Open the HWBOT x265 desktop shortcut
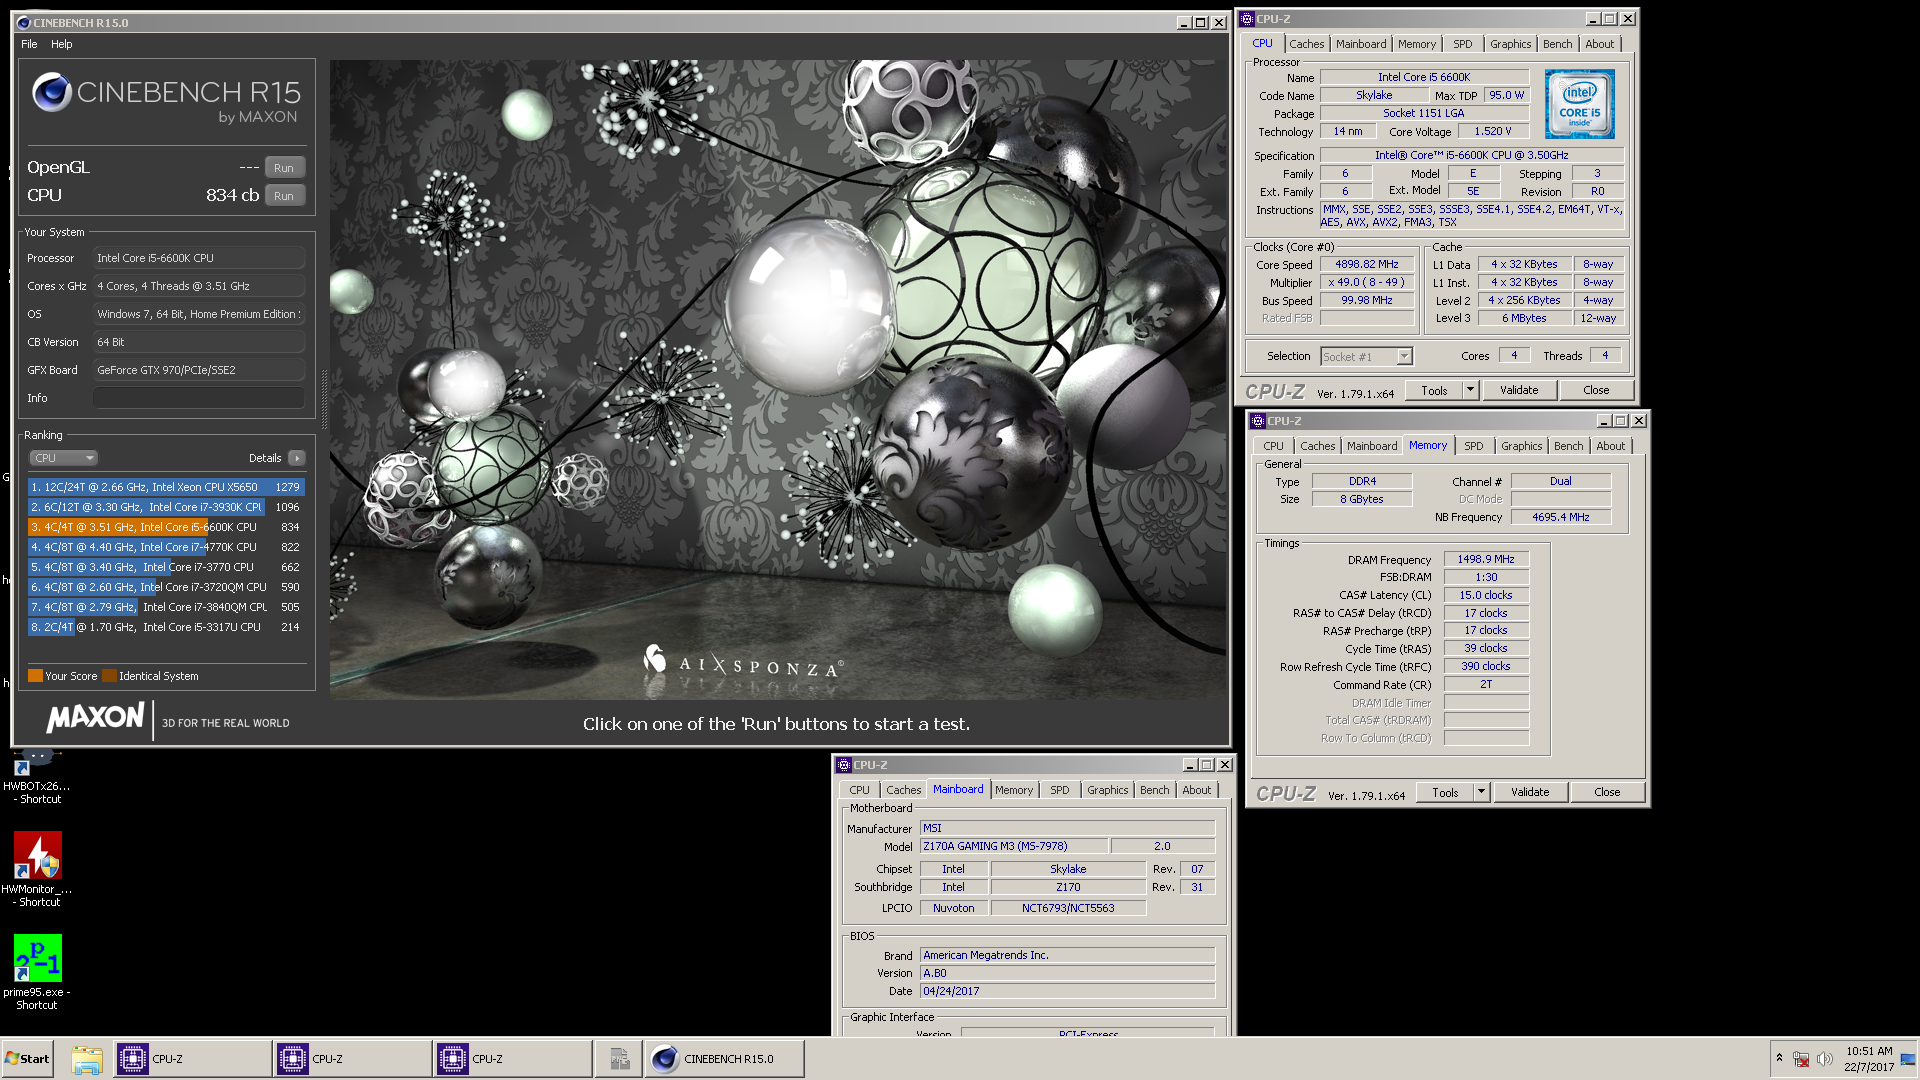The width and height of the screenshot is (1920, 1080). (x=35, y=775)
